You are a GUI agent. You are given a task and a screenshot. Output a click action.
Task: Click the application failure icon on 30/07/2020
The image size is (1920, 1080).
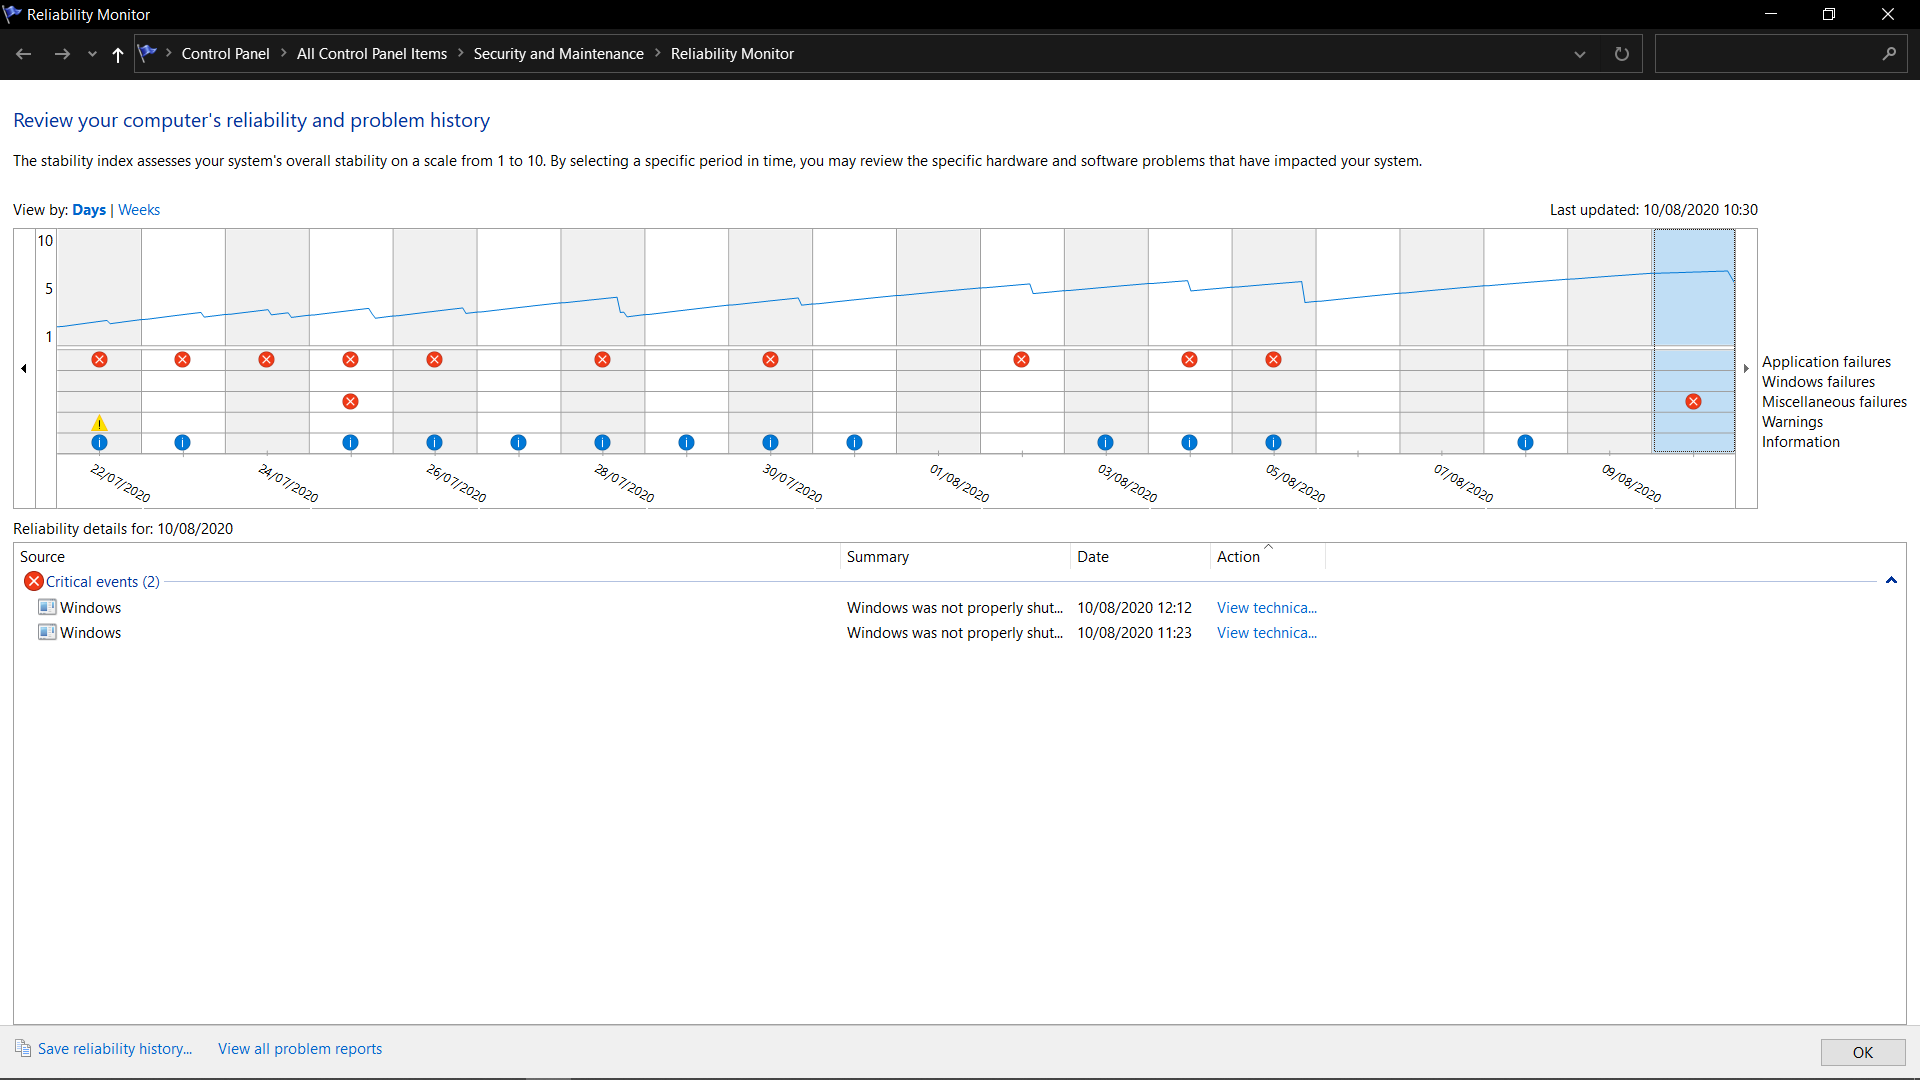tap(770, 359)
